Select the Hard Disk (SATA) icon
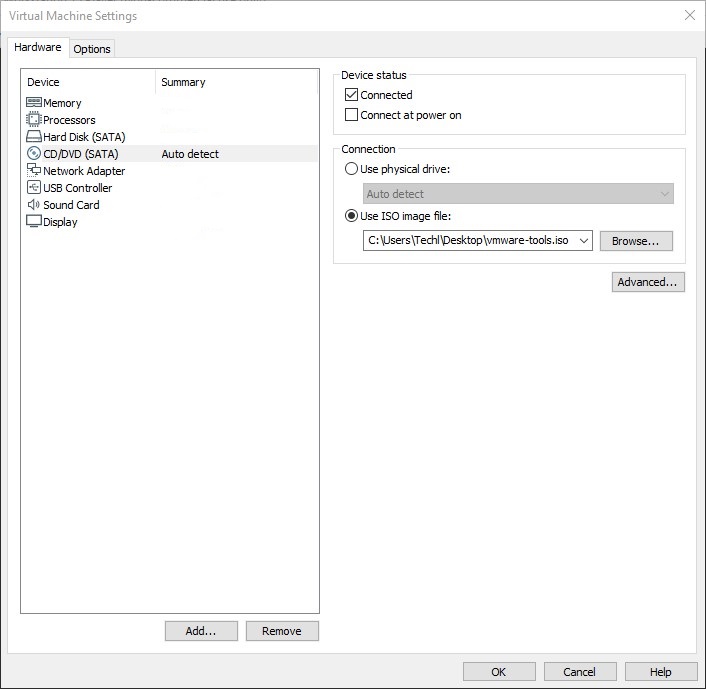Screen dimensions: 706x689 tap(34, 137)
